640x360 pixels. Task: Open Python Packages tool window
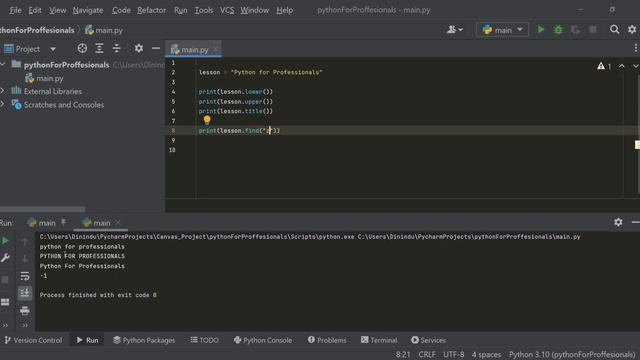point(144,340)
